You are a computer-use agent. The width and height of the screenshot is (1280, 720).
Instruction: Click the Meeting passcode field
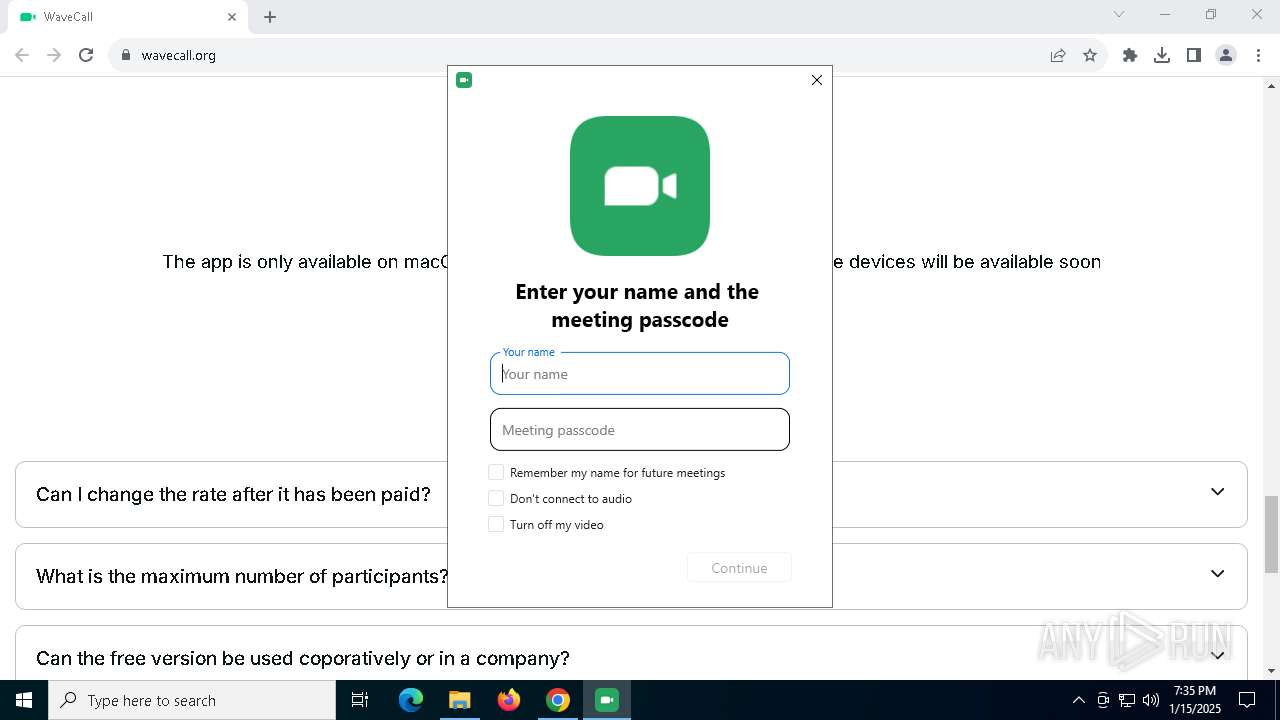640,429
